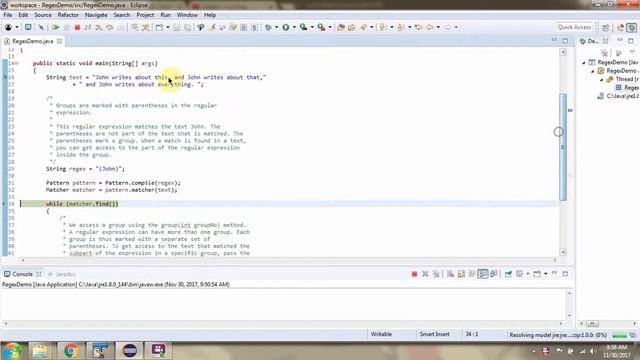Open the Back history dropdown arrow
Viewport: 640px width, 360px height.
click(x=438, y=27)
